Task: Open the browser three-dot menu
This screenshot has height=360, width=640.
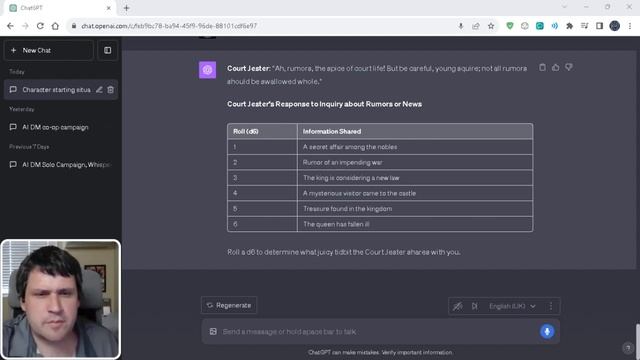Action: [x=630, y=26]
